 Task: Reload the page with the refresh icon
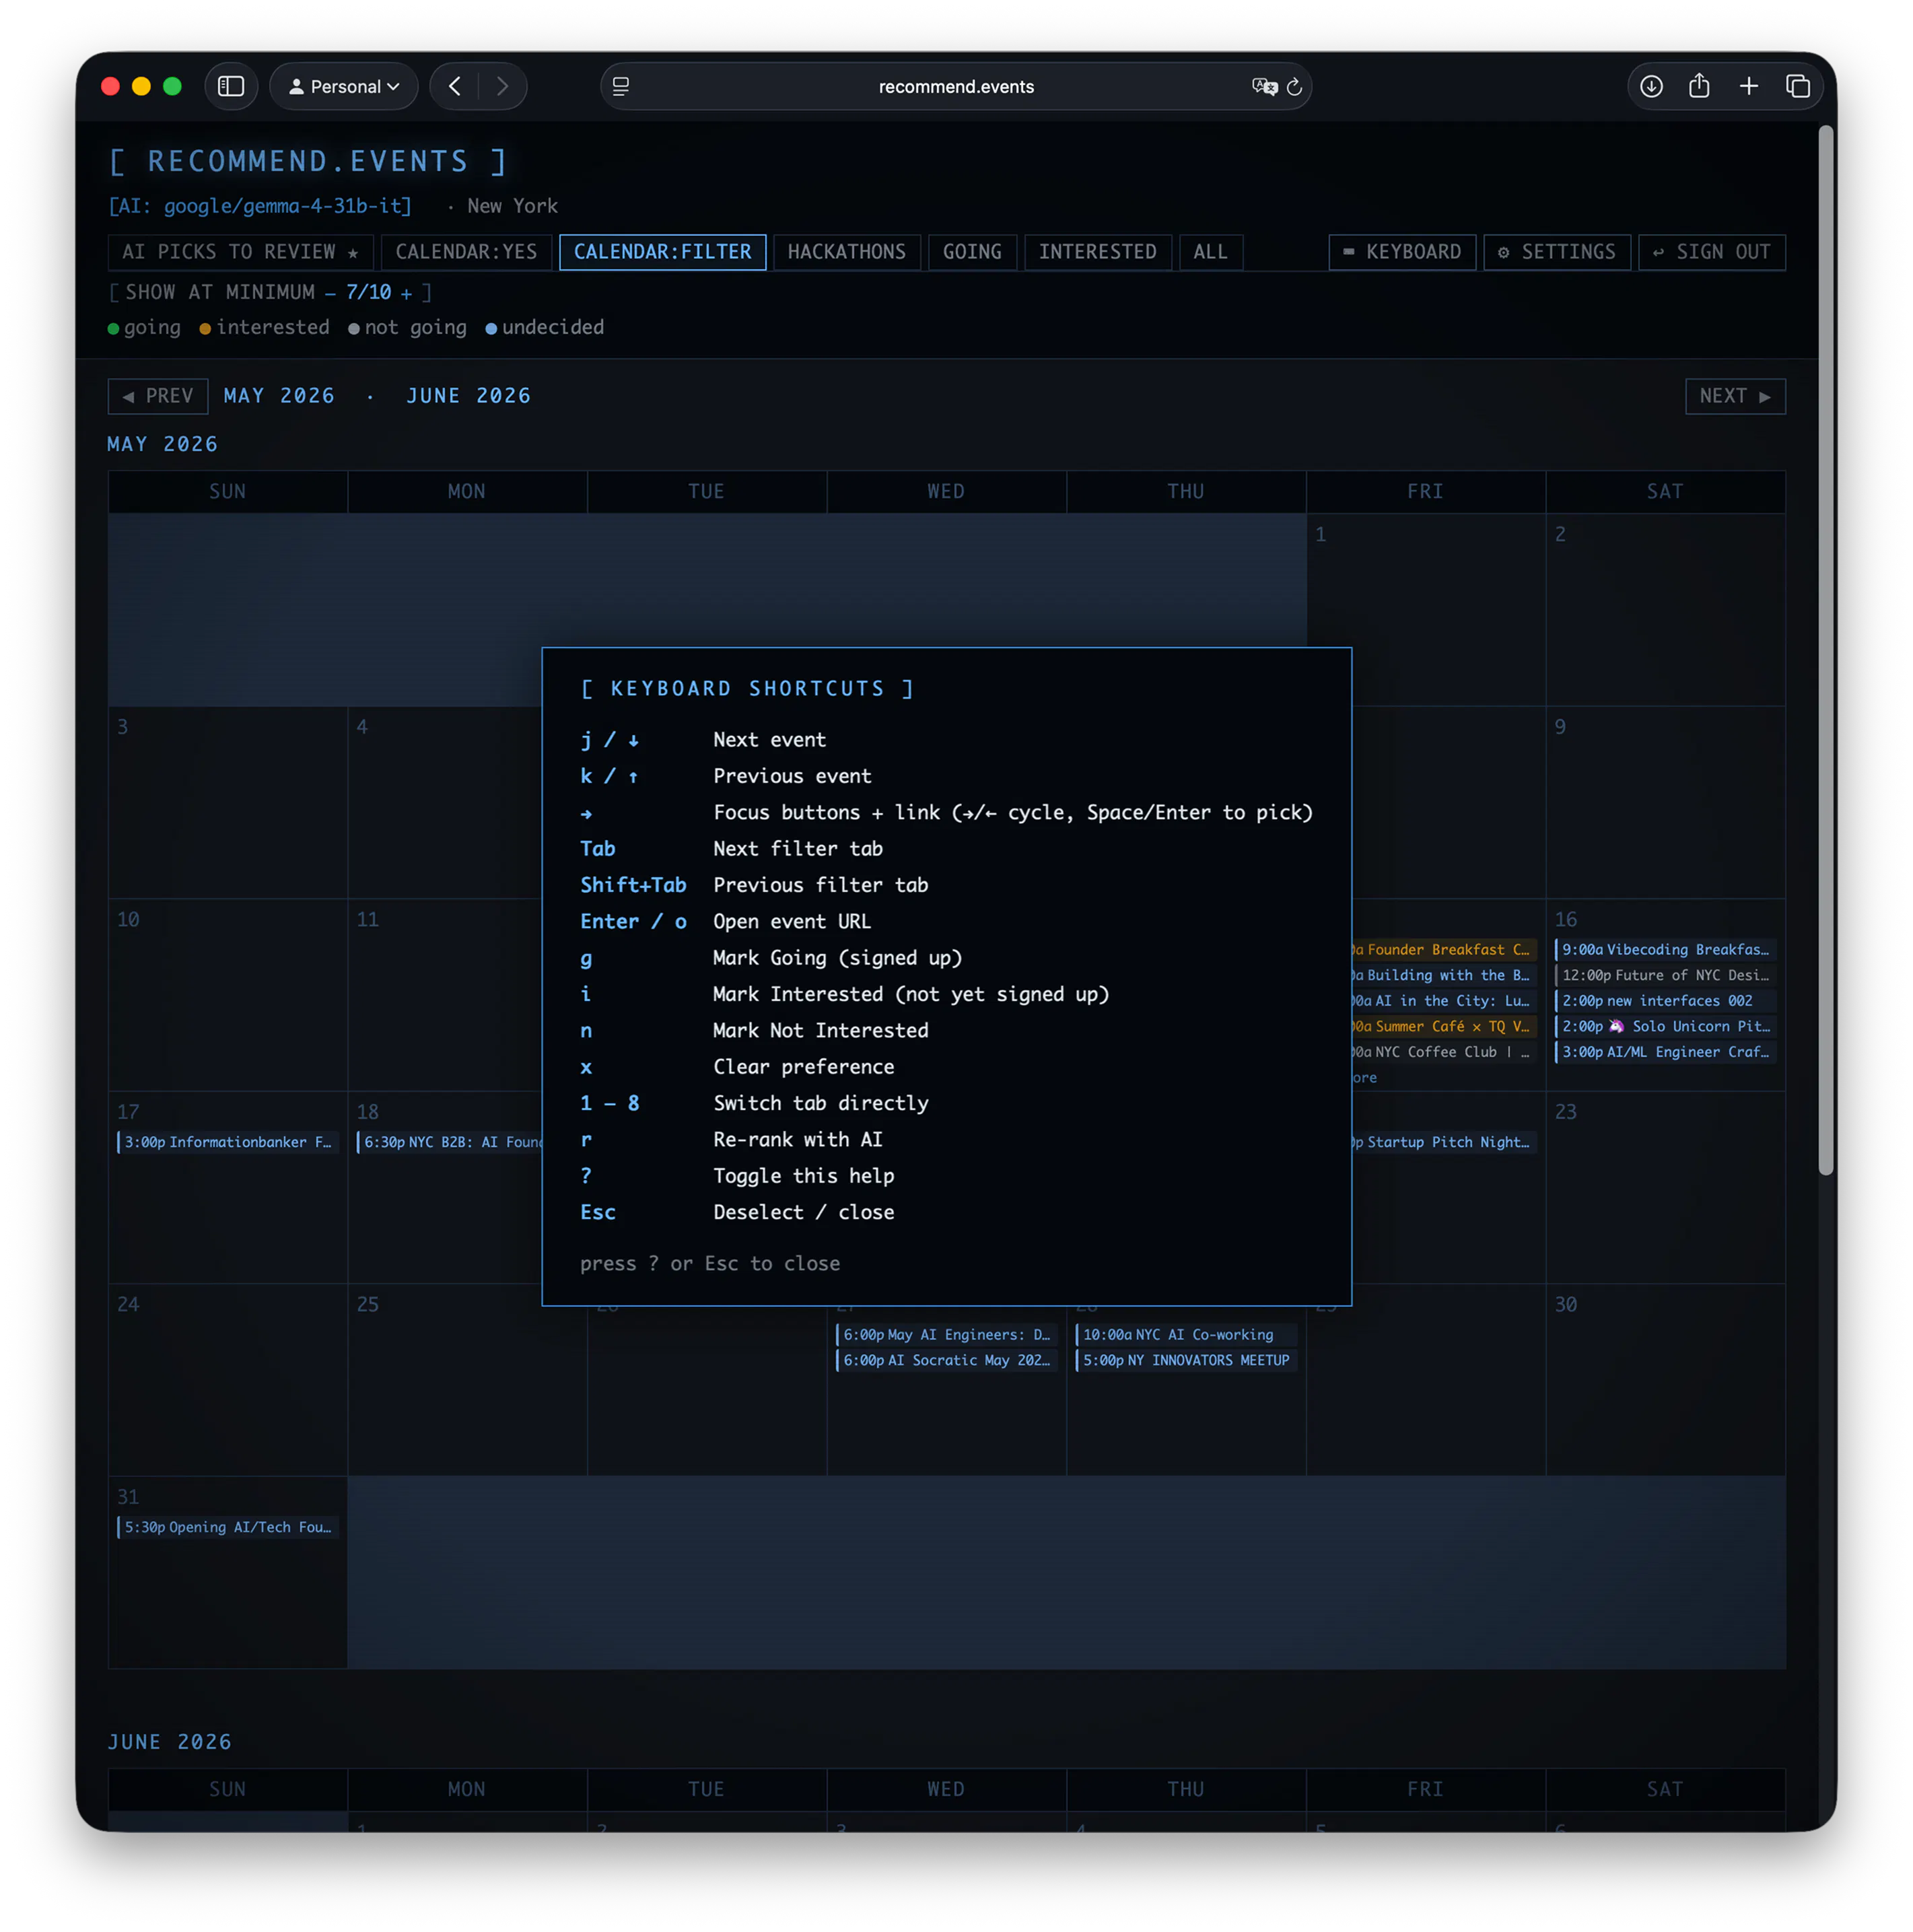(1294, 87)
